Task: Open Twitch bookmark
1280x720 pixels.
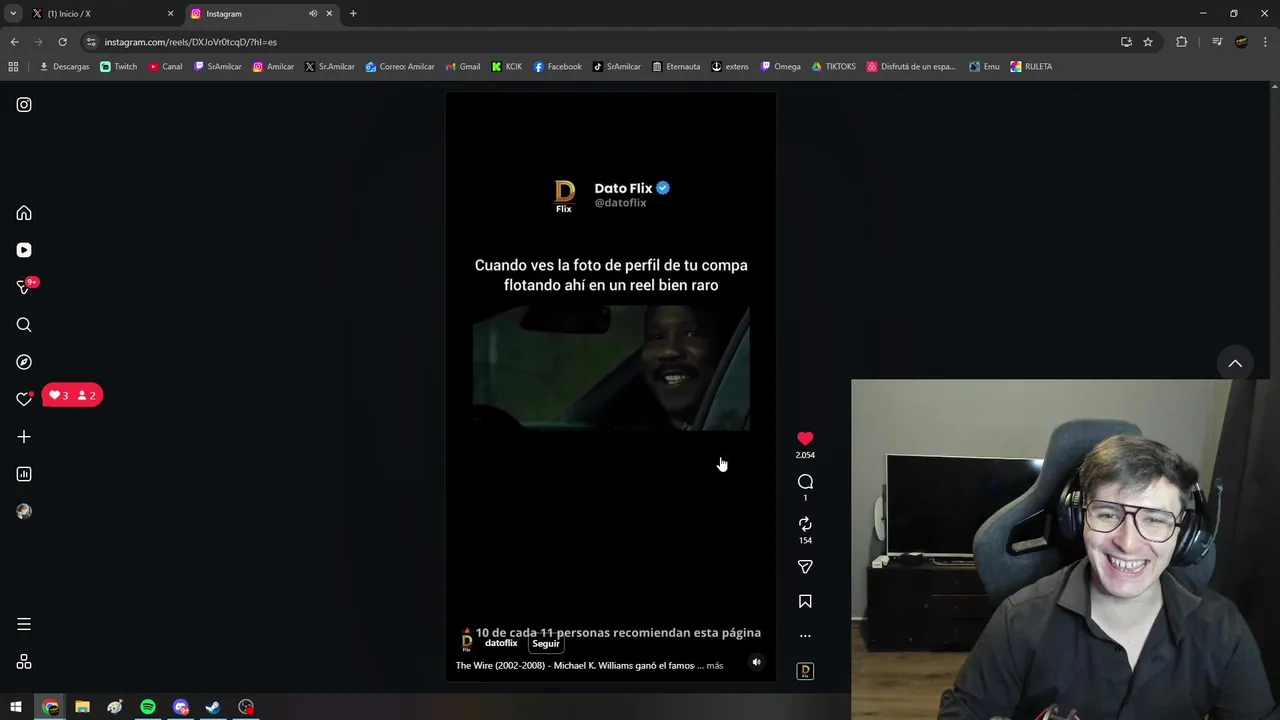Action: [x=119, y=67]
